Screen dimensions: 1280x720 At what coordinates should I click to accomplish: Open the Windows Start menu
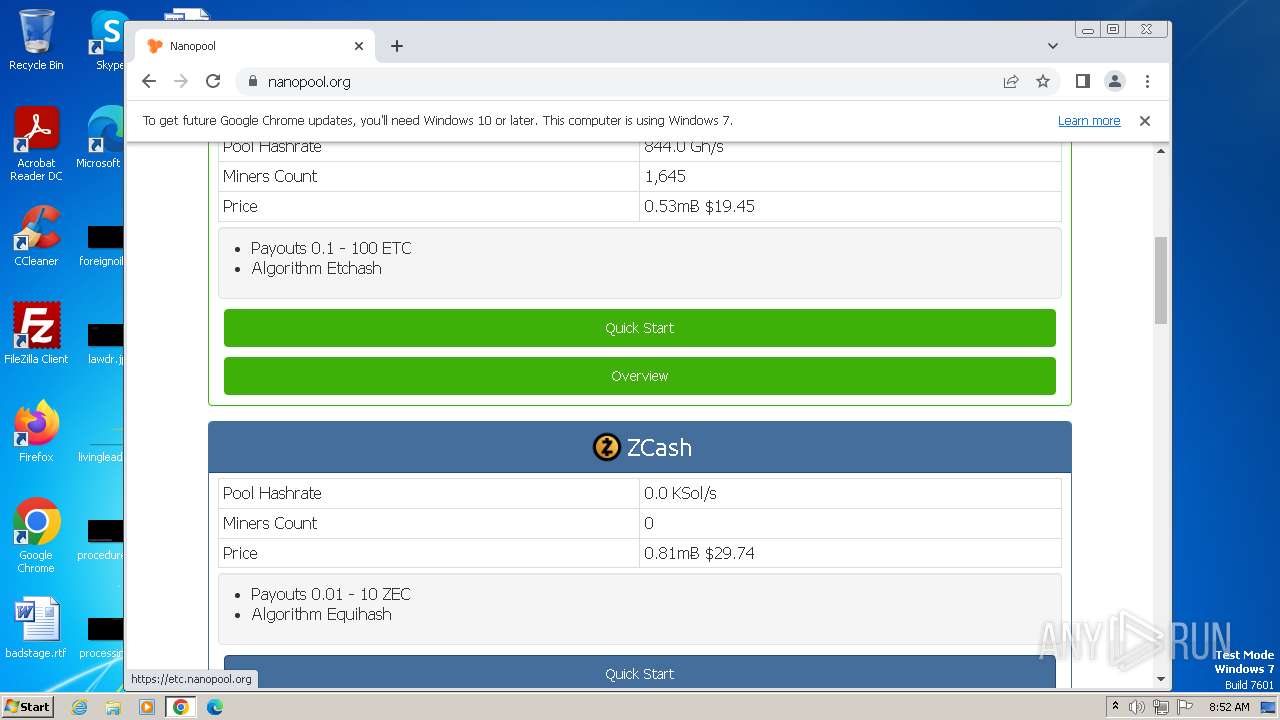[28, 706]
